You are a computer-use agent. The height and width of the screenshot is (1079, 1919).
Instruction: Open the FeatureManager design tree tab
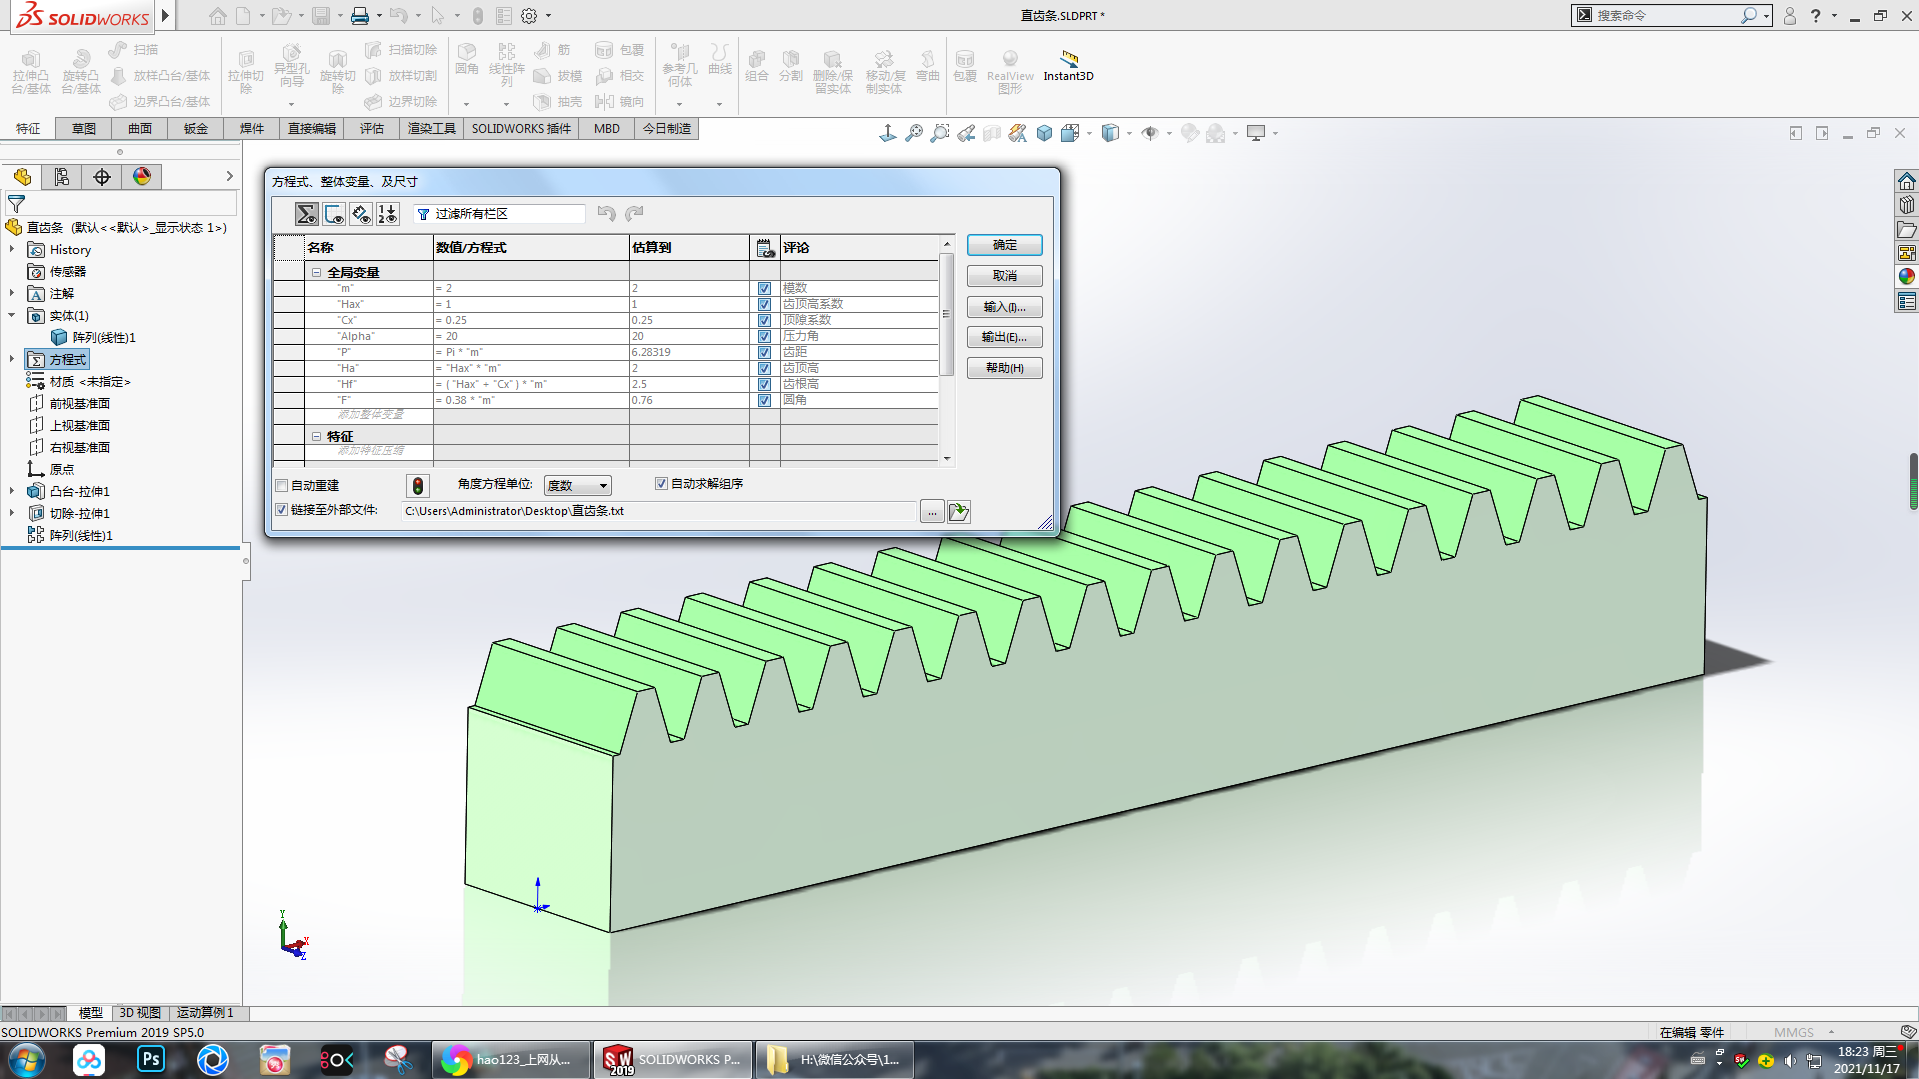click(x=22, y=177)
